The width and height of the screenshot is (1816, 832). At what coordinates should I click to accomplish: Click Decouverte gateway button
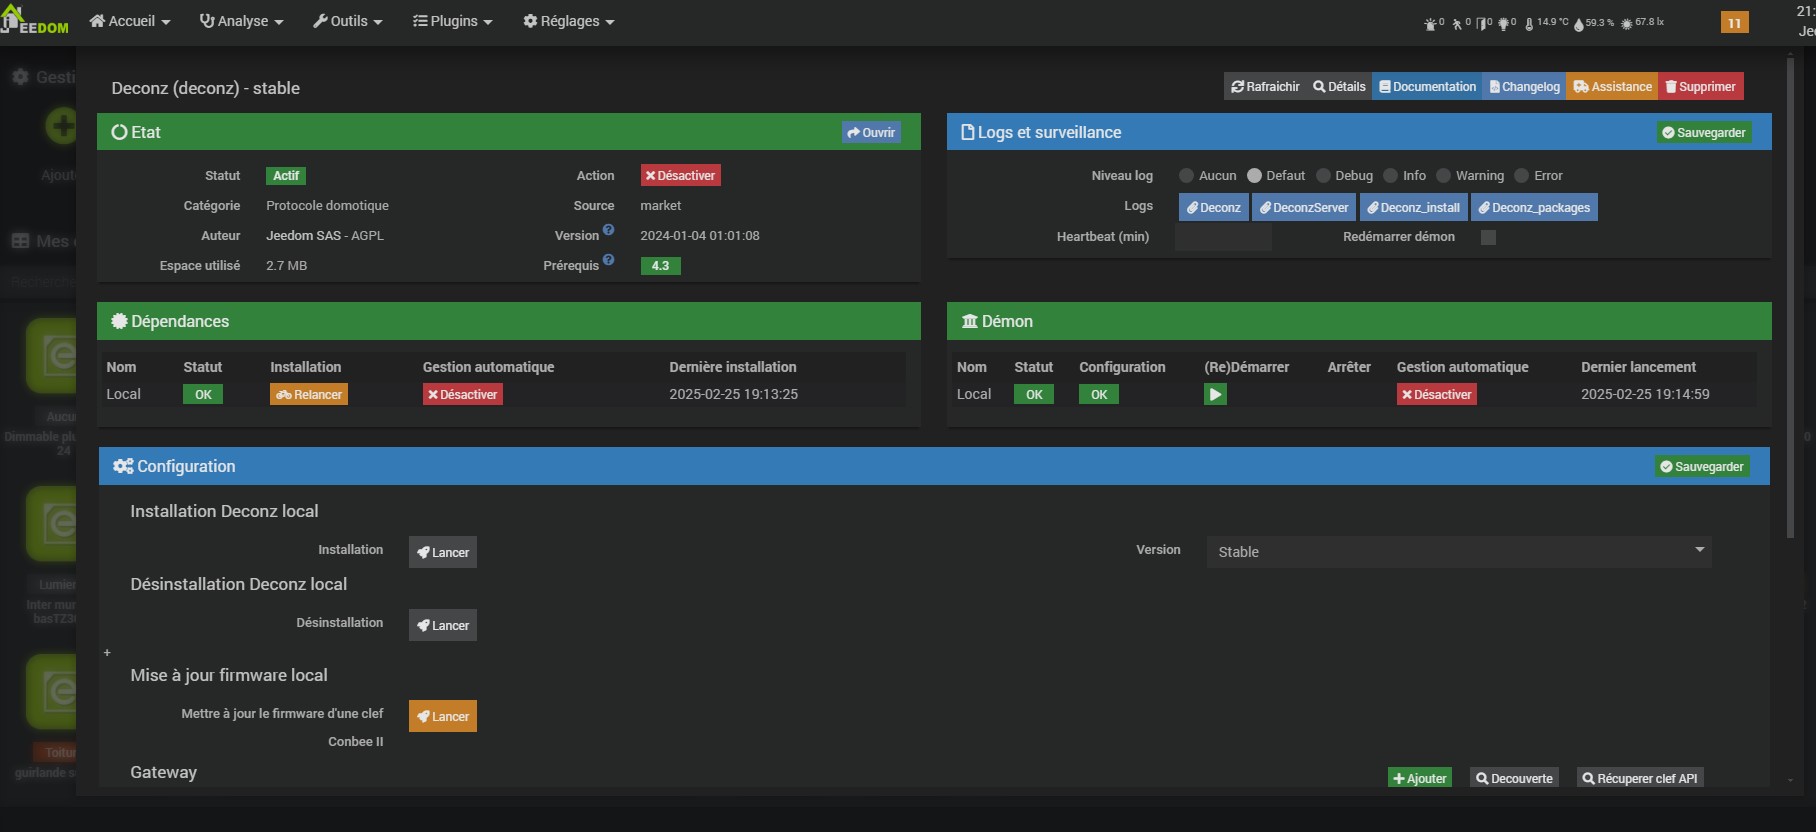coord(1514,778)
